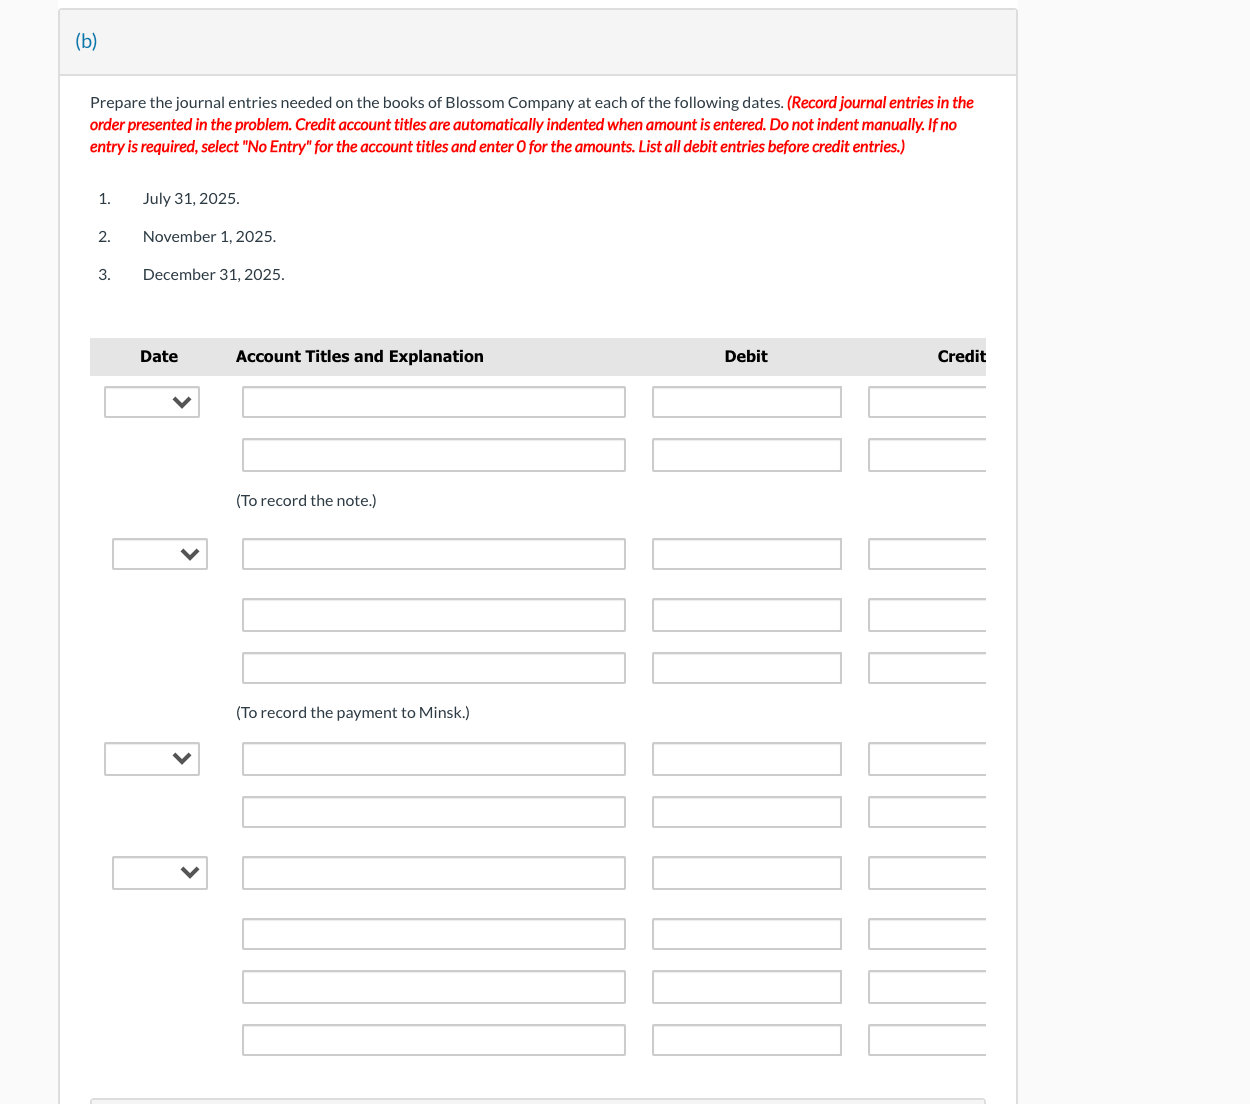1250x1104 pixels.
Task: Open the bottom Date dropdown selector
Action: [x=159, y=872]
